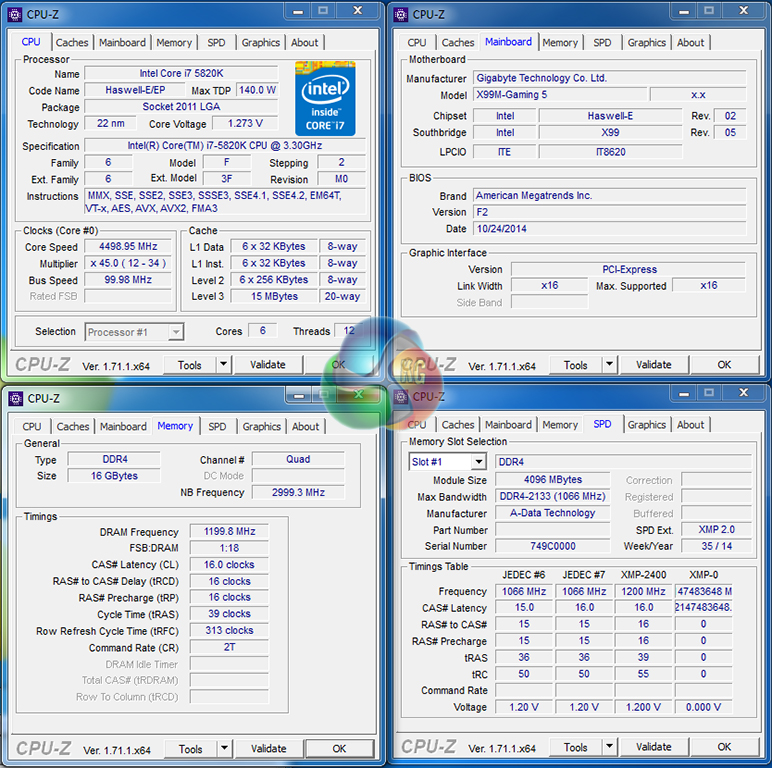Open the Slot #1 memory slot dropdown

pyautogui.click(x=478, y=462)
